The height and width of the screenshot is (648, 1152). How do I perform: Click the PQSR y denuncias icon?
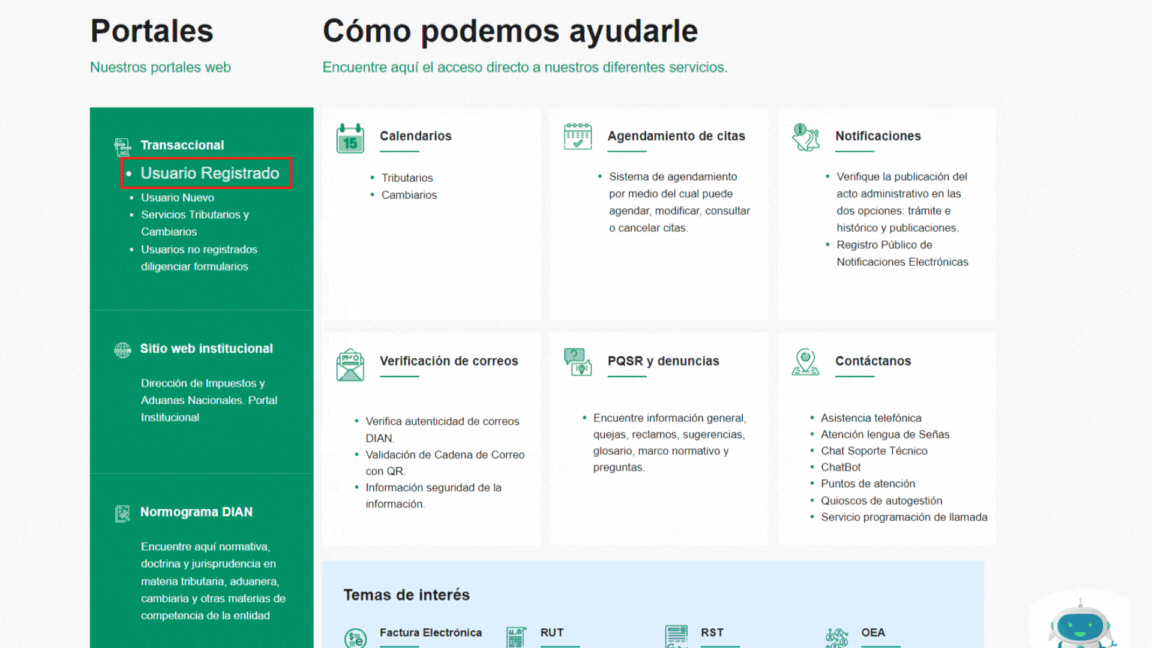[x=577, y=361]
